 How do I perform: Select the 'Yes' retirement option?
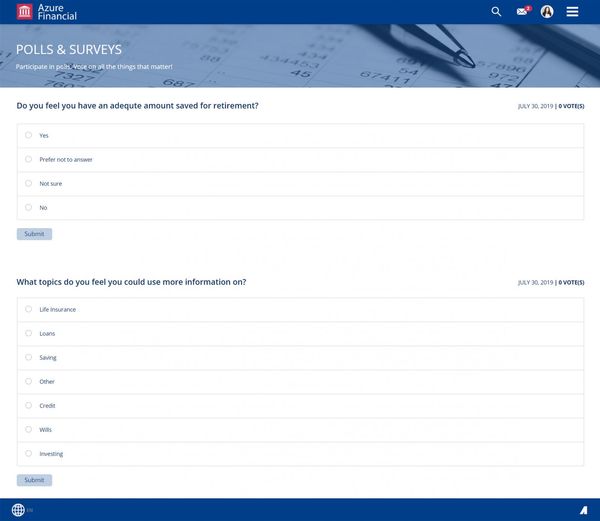click(x=29, y=135)
